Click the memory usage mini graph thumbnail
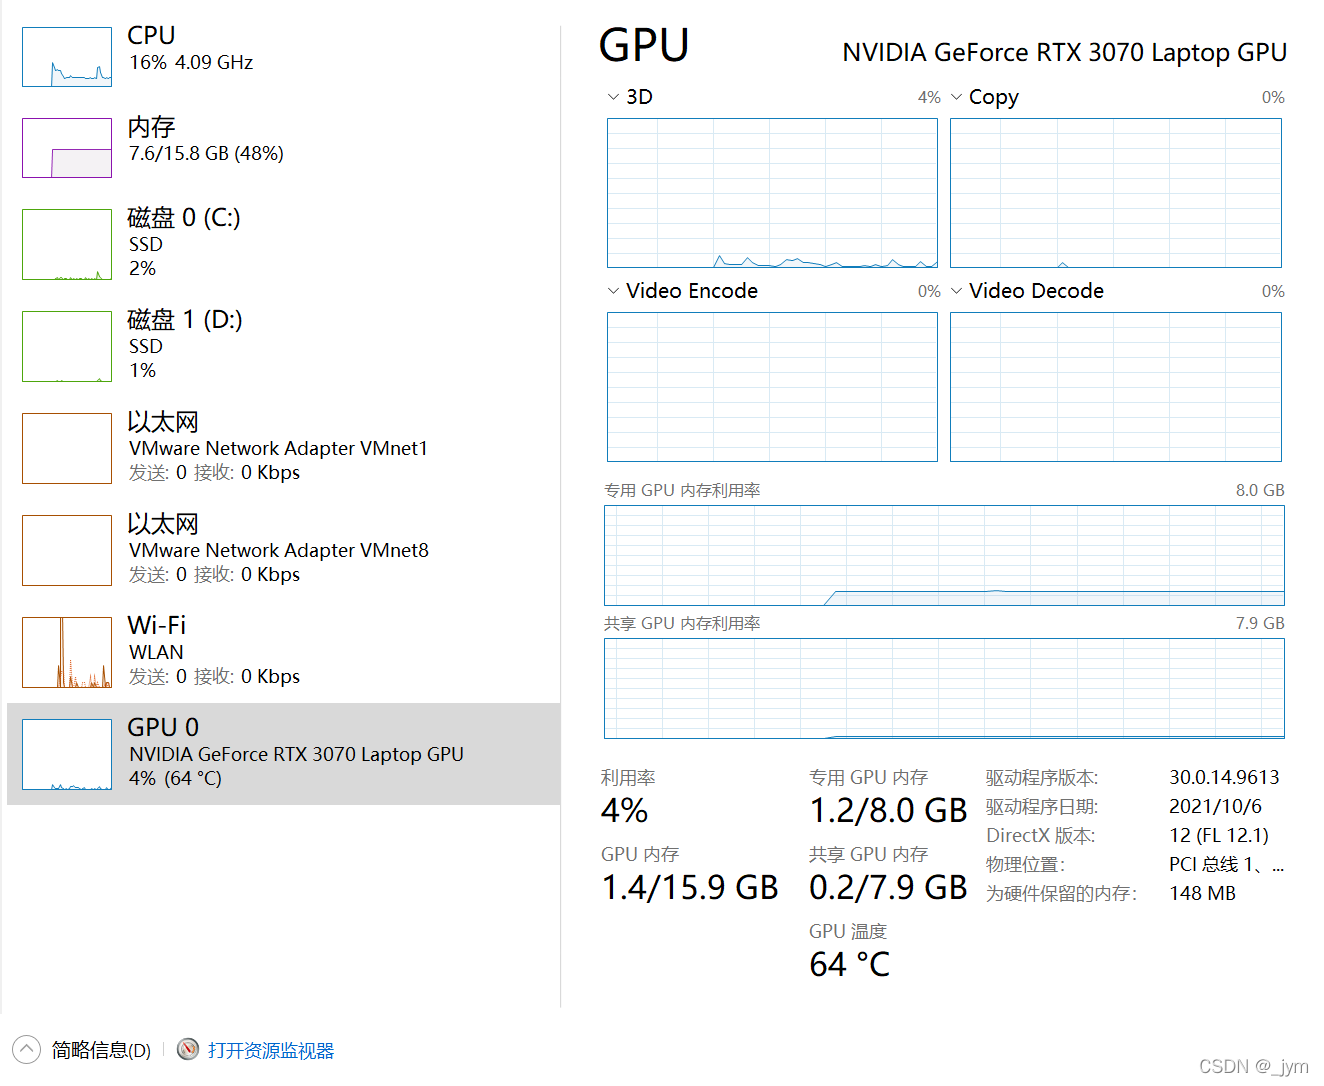The image size is (1324, 1086). tap(67, 148)
